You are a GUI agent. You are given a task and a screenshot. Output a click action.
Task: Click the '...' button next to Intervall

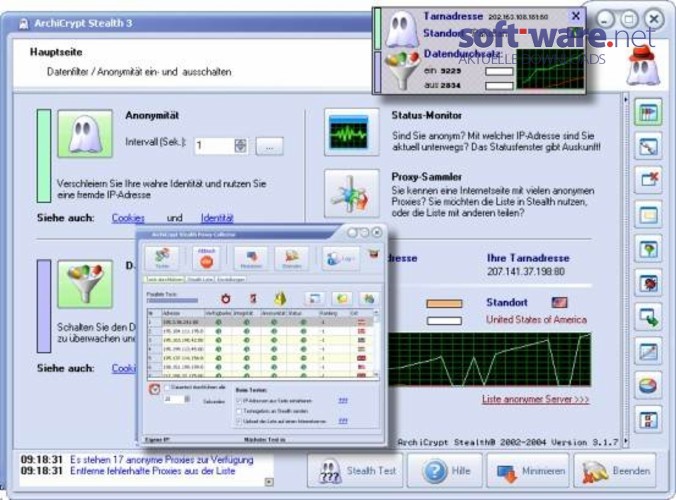coord(269,146)
